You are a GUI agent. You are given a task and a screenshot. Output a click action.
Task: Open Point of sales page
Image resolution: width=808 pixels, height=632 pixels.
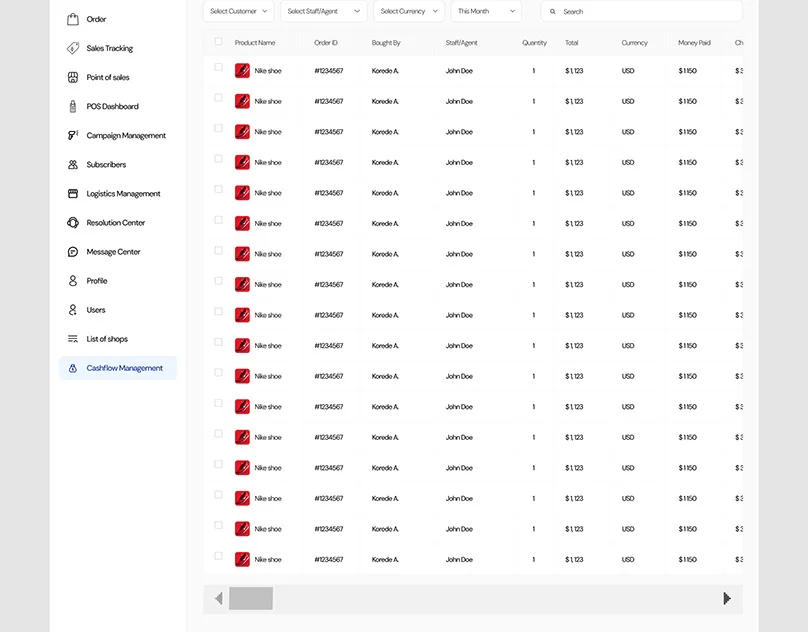108,77
